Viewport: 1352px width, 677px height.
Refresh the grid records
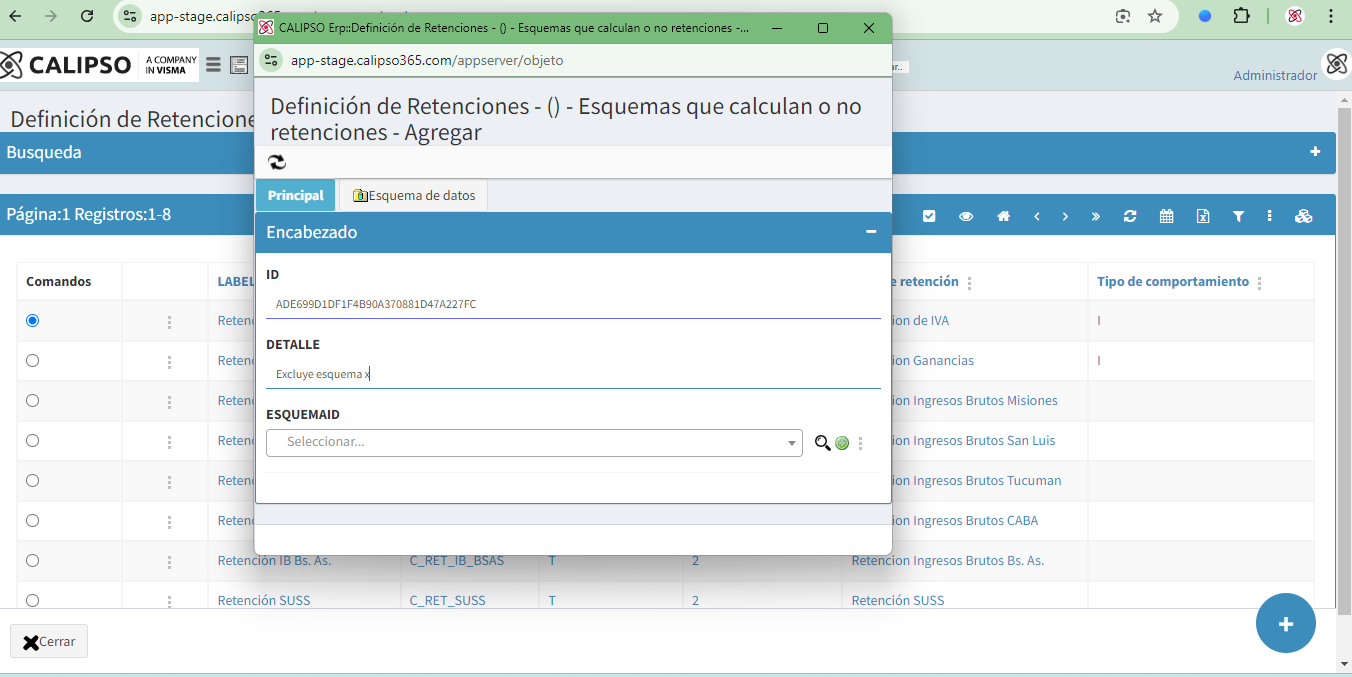tap(1130, 216)
